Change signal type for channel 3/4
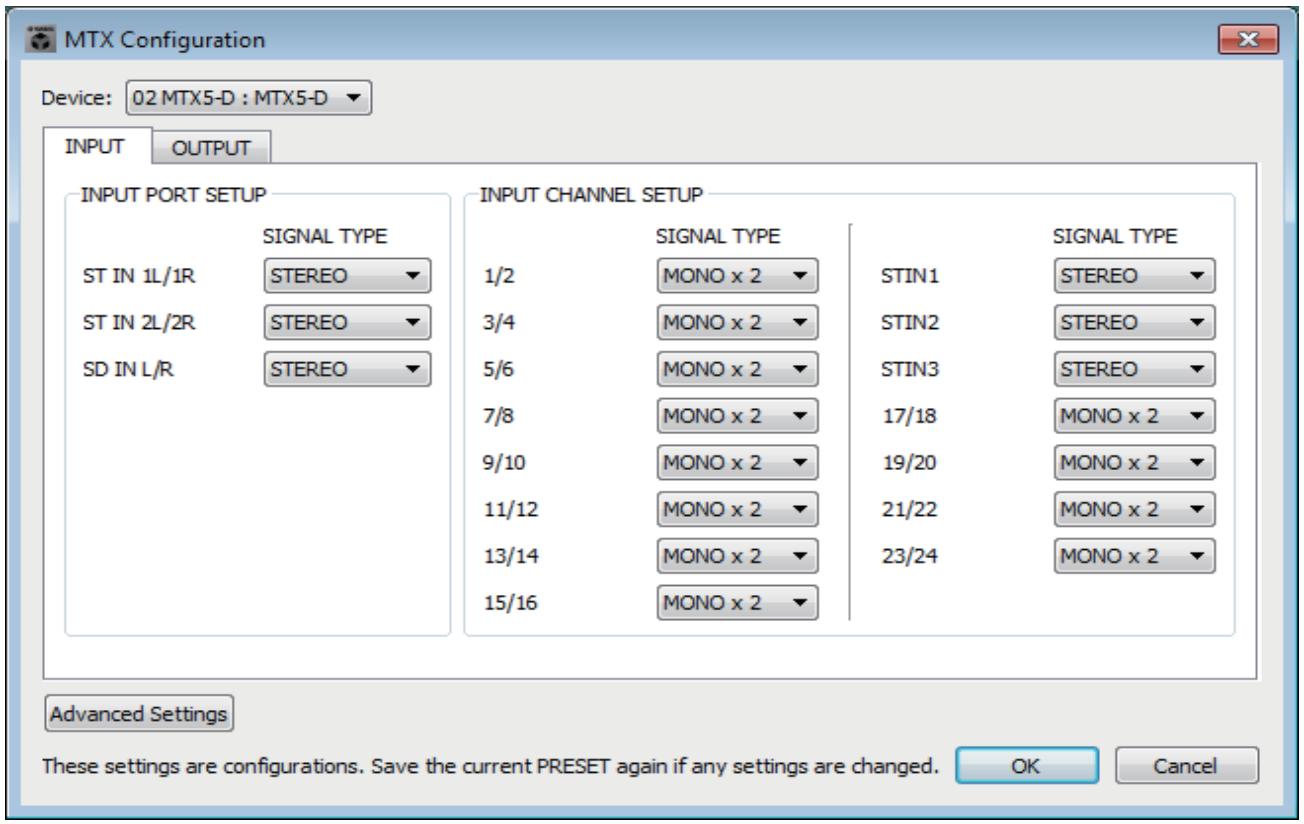The height and width of the screenshot is (824, 1304). tap(737, 322)
